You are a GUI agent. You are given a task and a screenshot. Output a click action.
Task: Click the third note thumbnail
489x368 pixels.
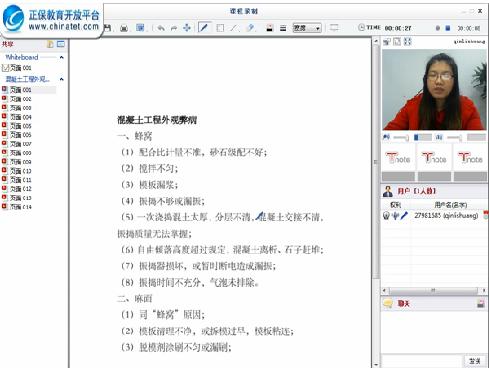[x=470, y=157]
